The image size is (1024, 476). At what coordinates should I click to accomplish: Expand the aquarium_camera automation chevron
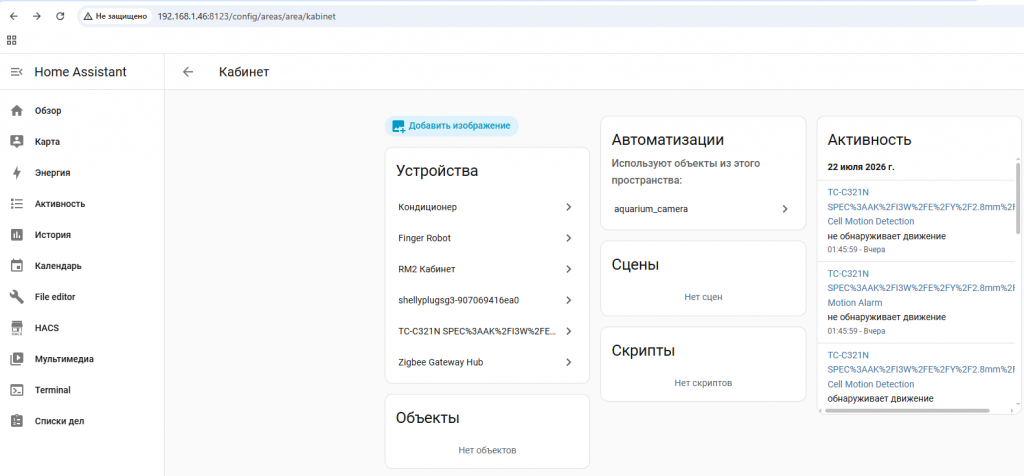coord(785,210)
